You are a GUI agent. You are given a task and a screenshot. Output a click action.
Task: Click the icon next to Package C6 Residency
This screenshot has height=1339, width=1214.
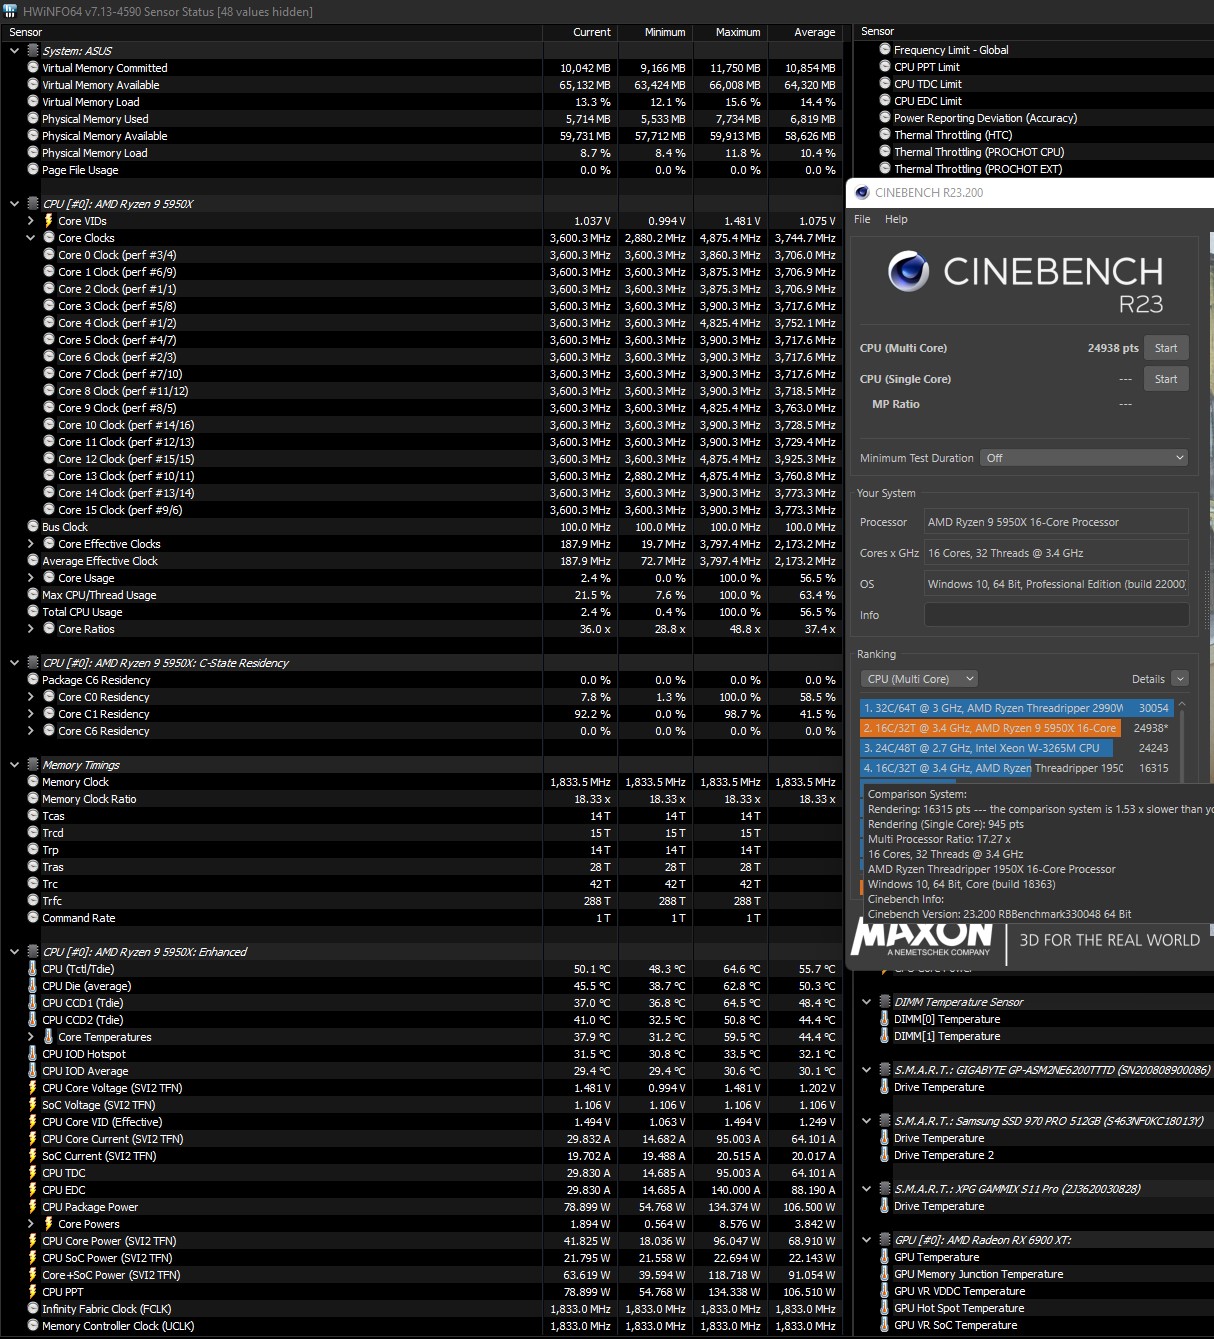click(33, 680)
